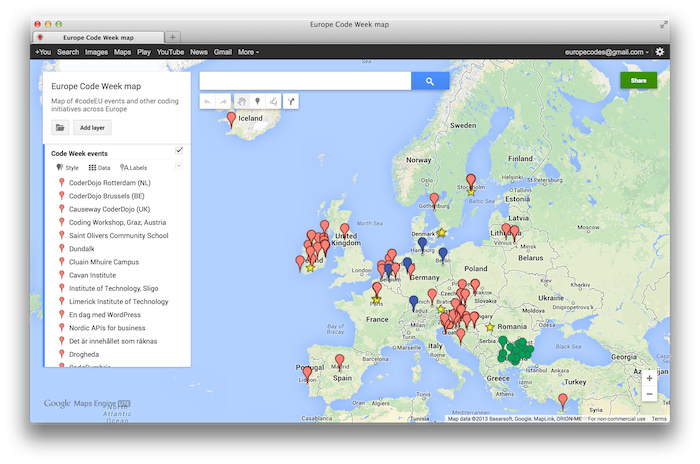Toggle Code Week events layer checkbox
Image resolution: width=700 pixels, height=464 pixels.
point(179,150)
